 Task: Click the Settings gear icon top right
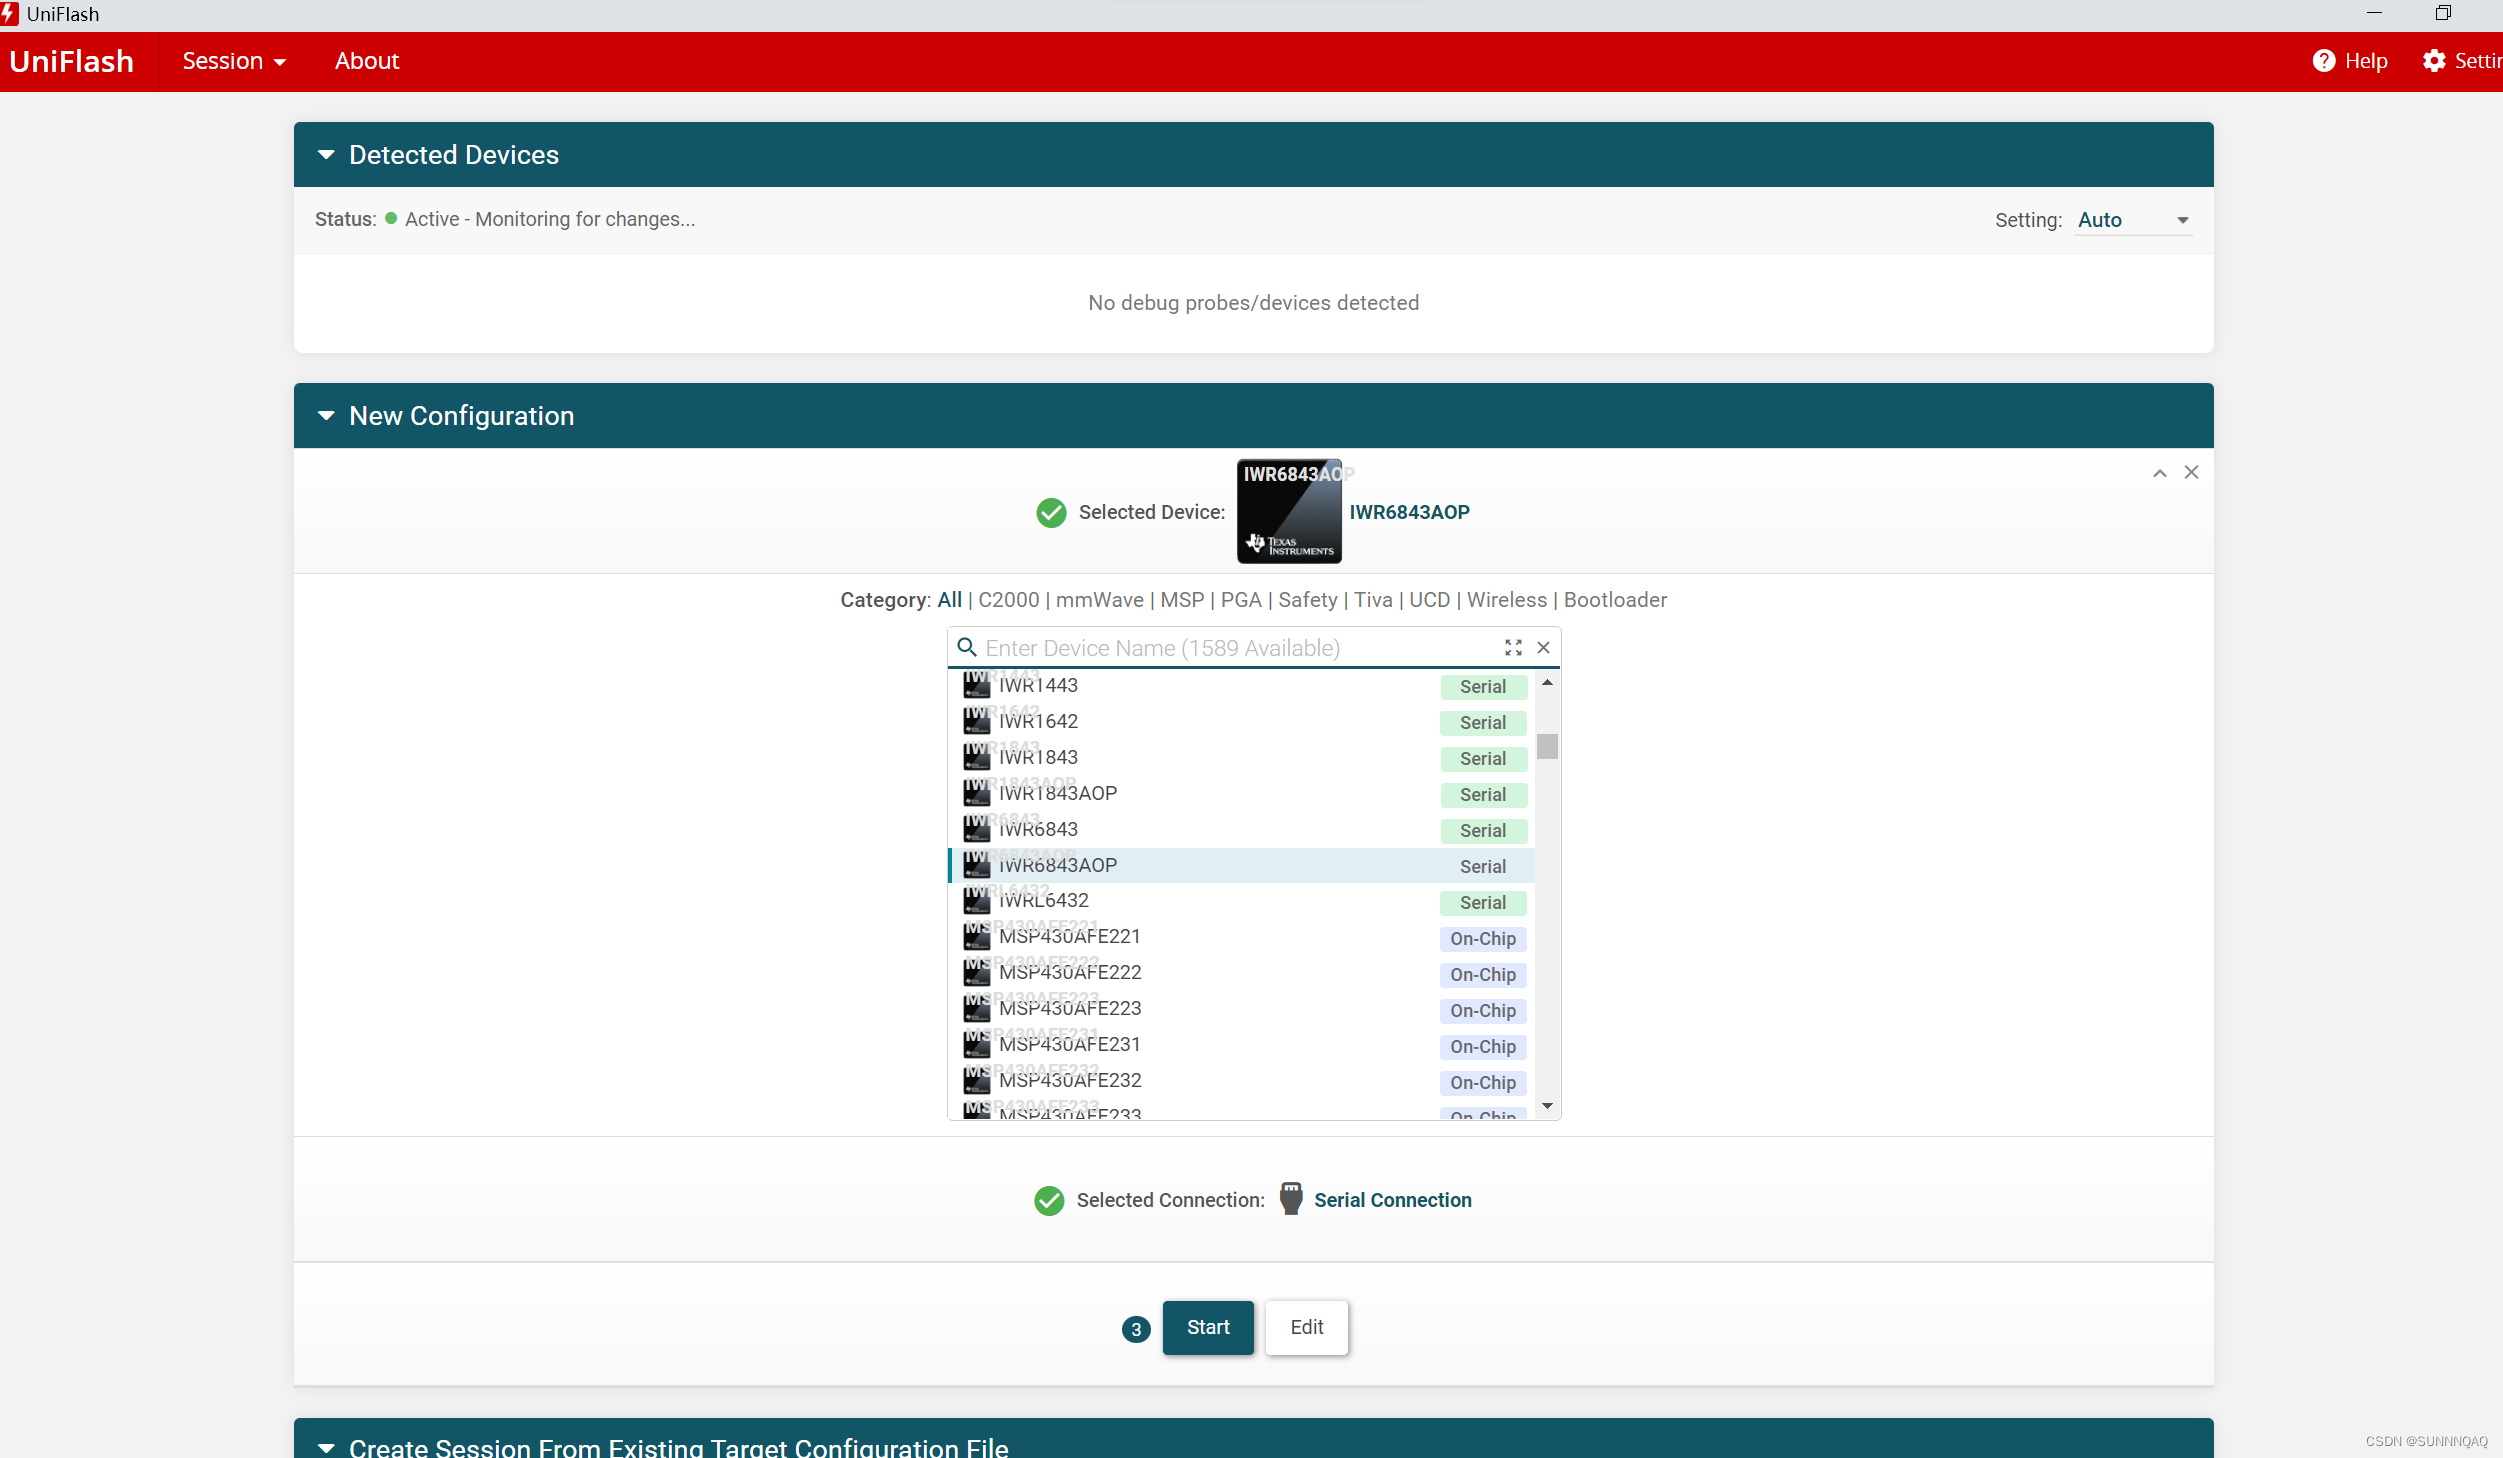[x=2434, y=61]
